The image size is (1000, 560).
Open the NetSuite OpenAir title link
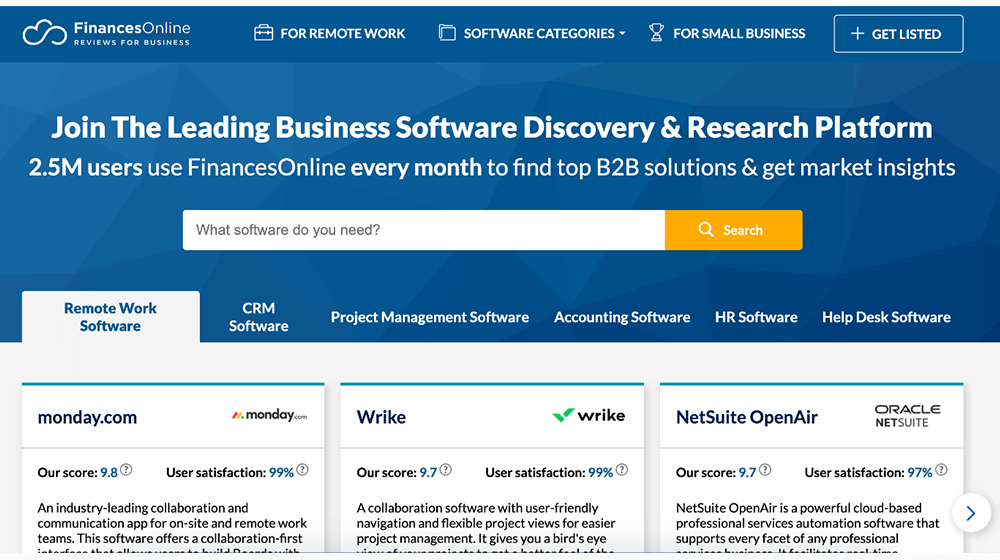(747, 417)
